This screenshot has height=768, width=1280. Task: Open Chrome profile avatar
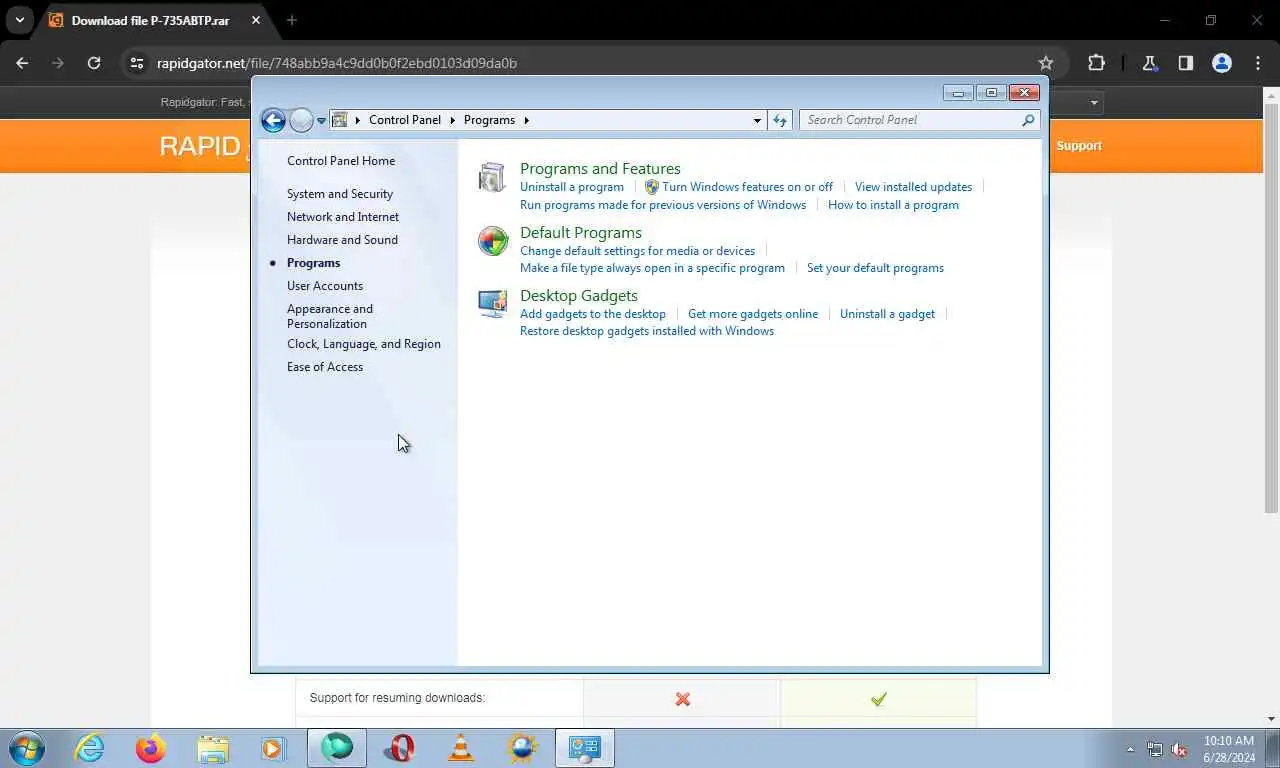(x=1221, y=63)
